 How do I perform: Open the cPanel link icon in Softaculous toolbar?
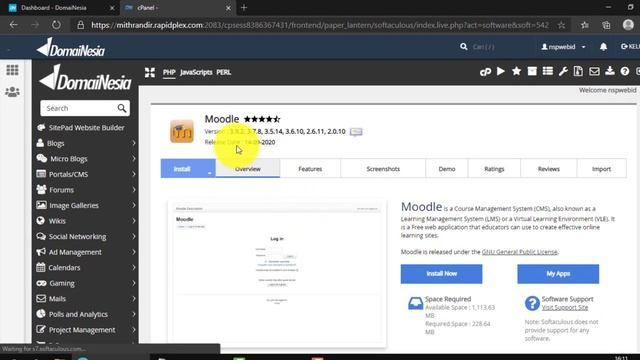(485, 72)
